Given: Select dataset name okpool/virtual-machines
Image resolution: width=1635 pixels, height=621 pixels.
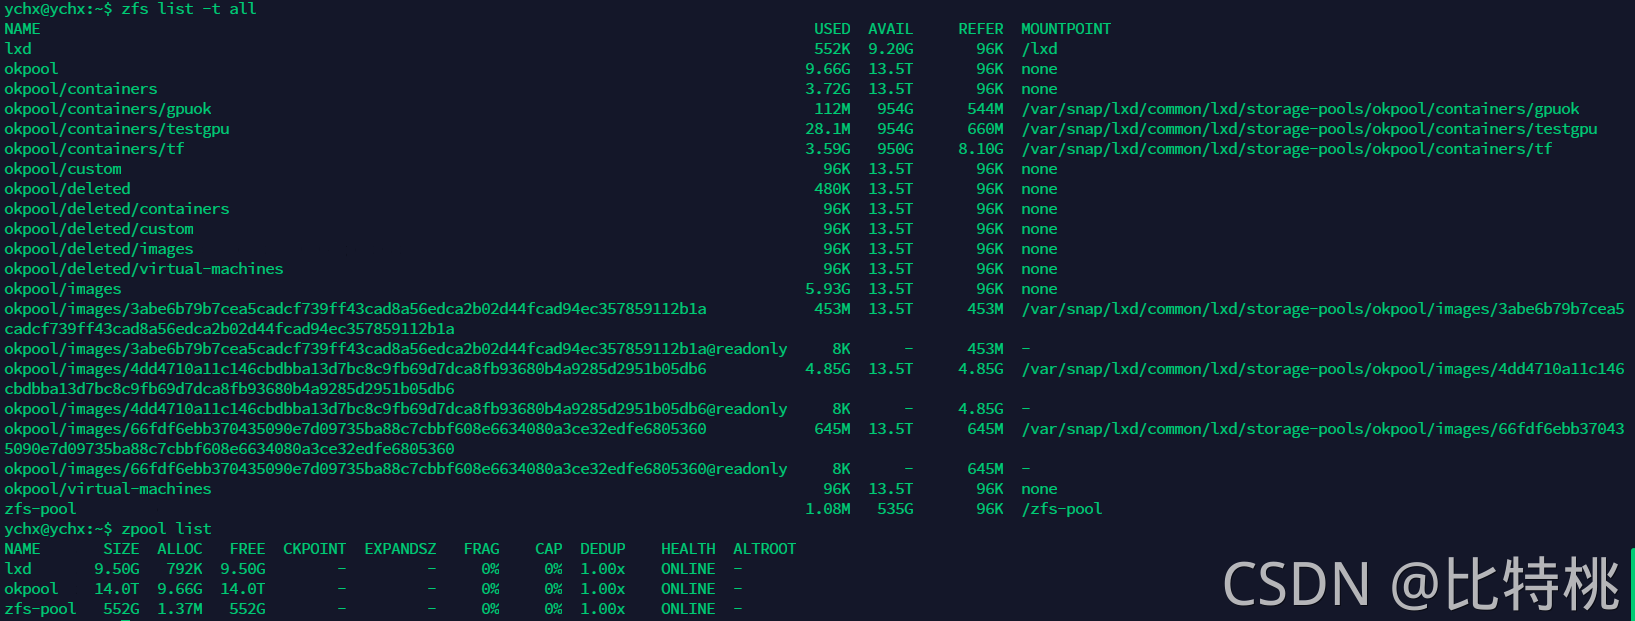Looking at the screenshot, I should click(108, 489).
